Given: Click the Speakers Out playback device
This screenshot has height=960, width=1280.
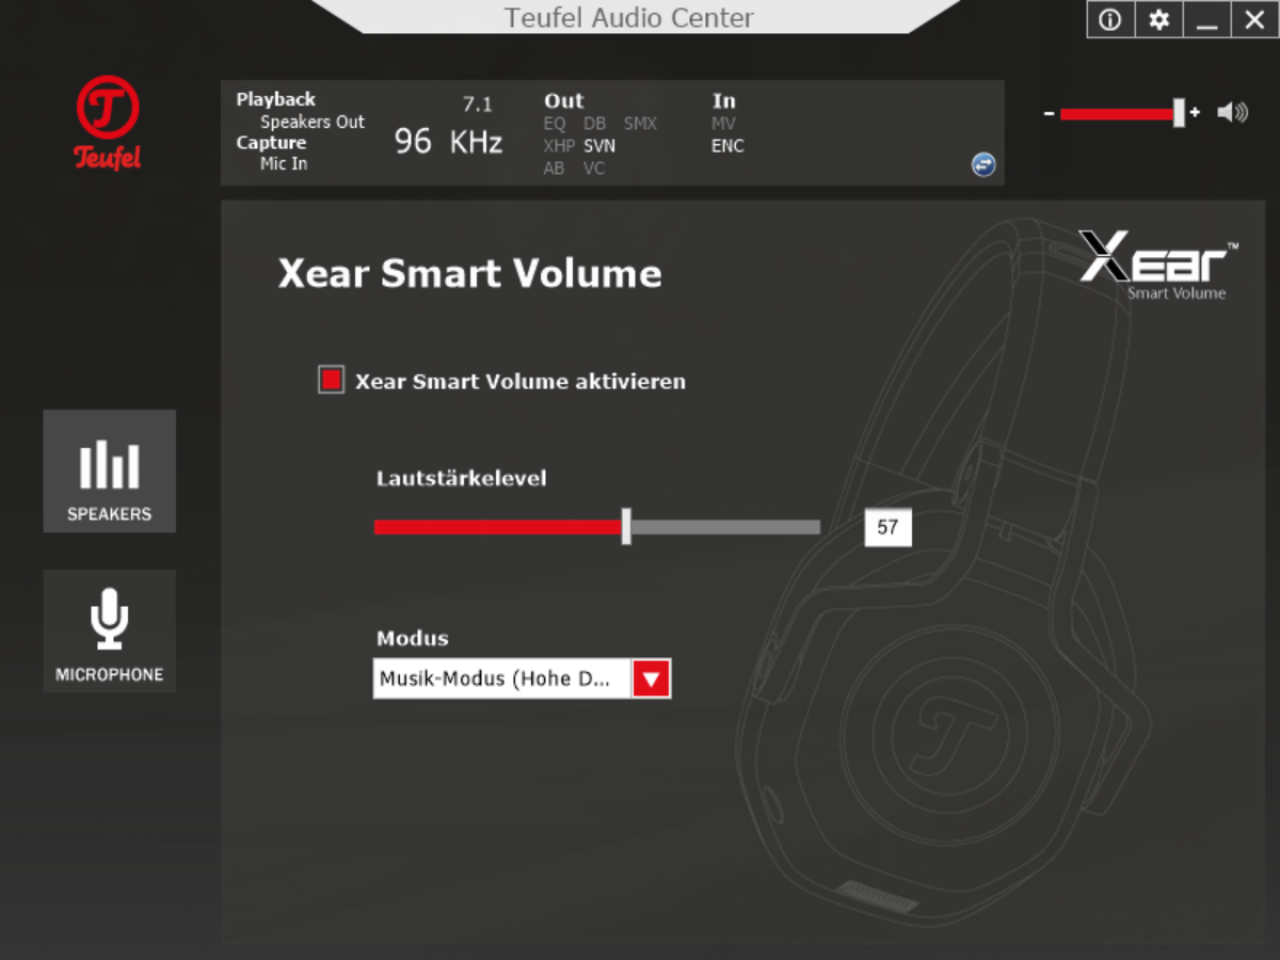Looking at the screenshot, I should (x=312, y=122).
